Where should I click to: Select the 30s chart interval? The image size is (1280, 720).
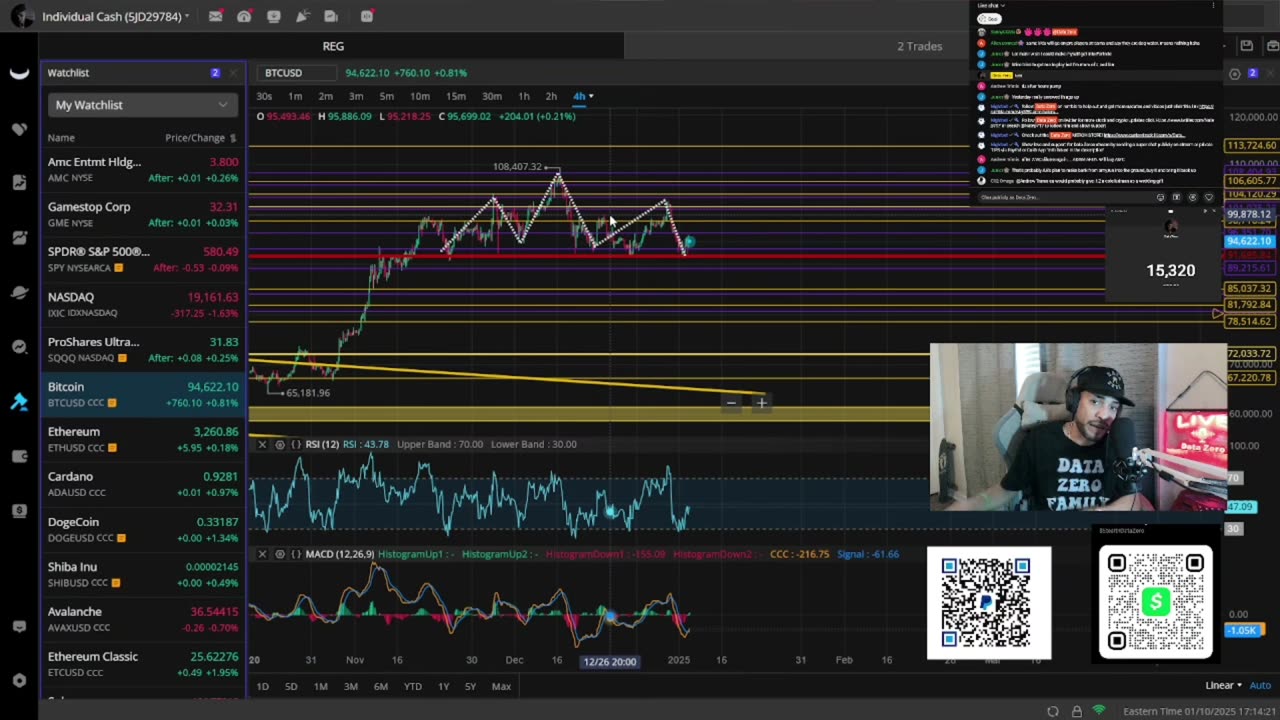[264, 96]
